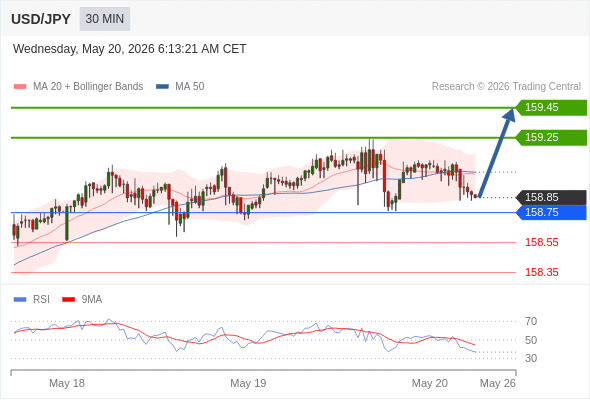The width and height of the screenshot is (590, 400).
Task: Select the 159.45 green resistance tag
Action: coord(551,108)
